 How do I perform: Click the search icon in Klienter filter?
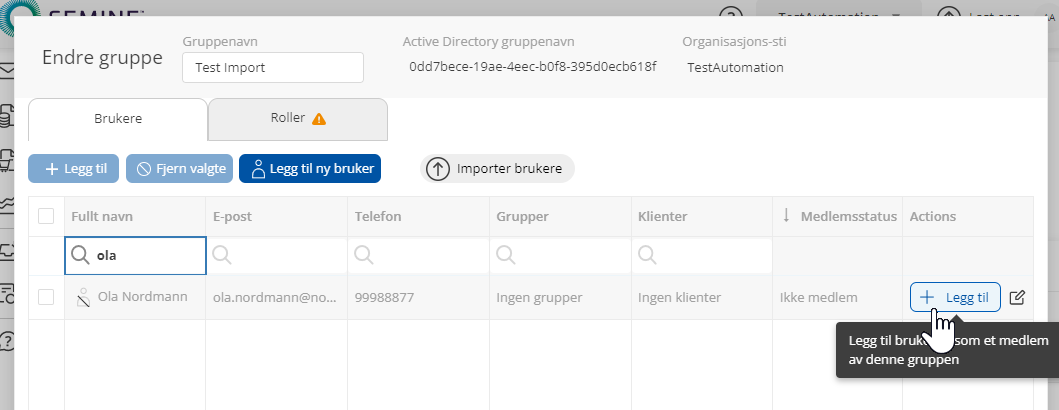click(x=648, y=255)
